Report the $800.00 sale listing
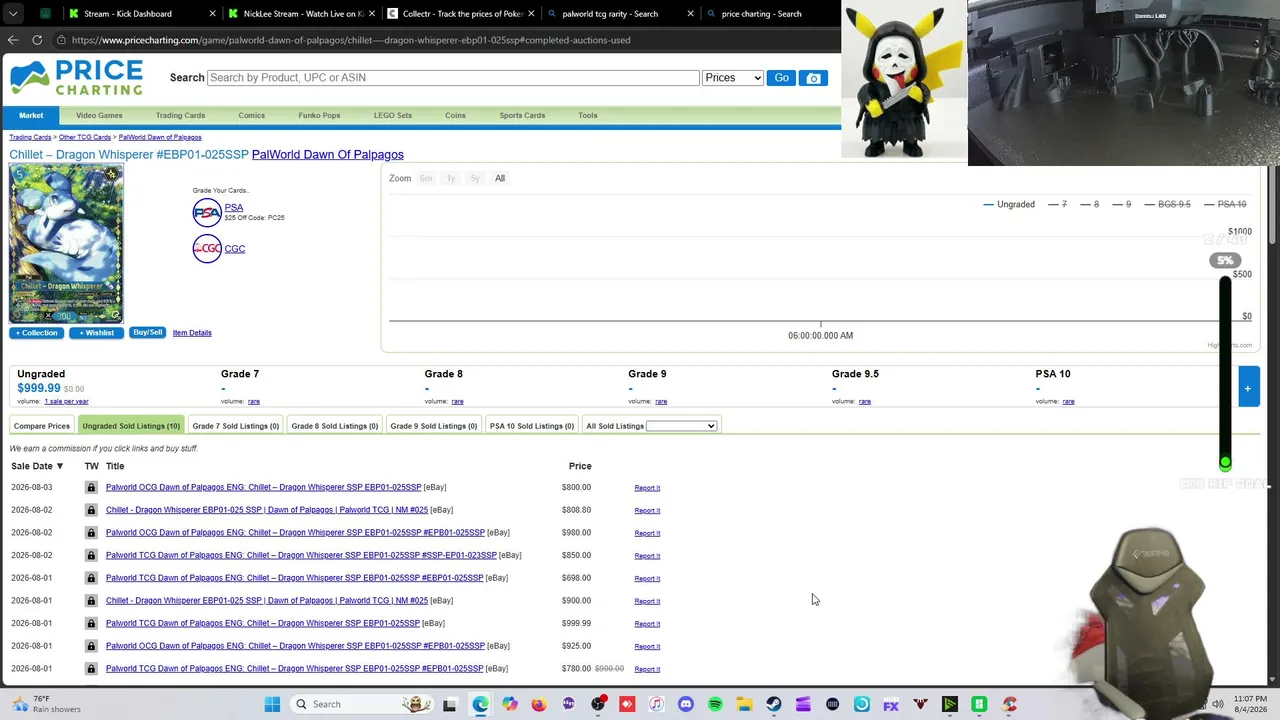 [x=647, y=488]
